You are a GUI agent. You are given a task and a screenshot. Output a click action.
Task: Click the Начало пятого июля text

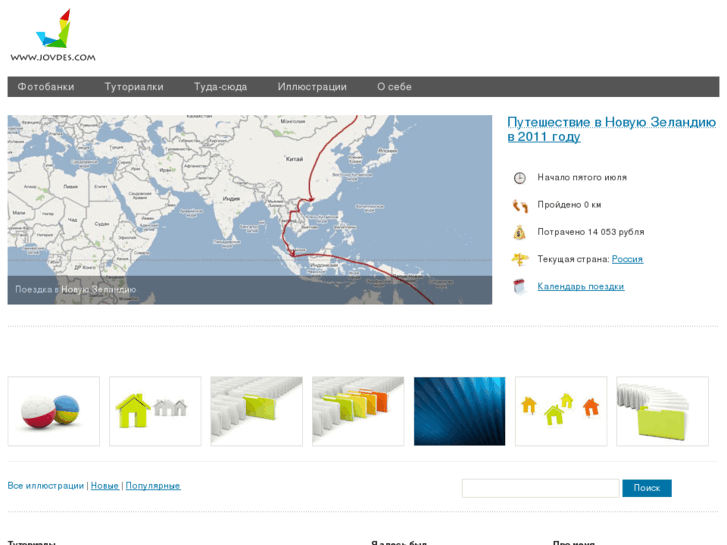click(582, 178)
